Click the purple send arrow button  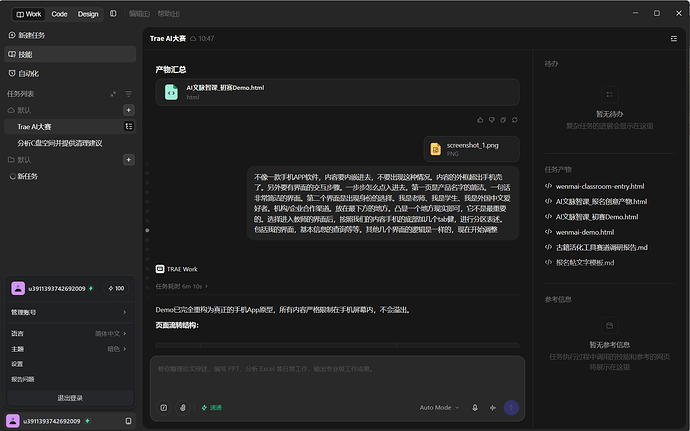pyautogui.click(x=511, y=408)
